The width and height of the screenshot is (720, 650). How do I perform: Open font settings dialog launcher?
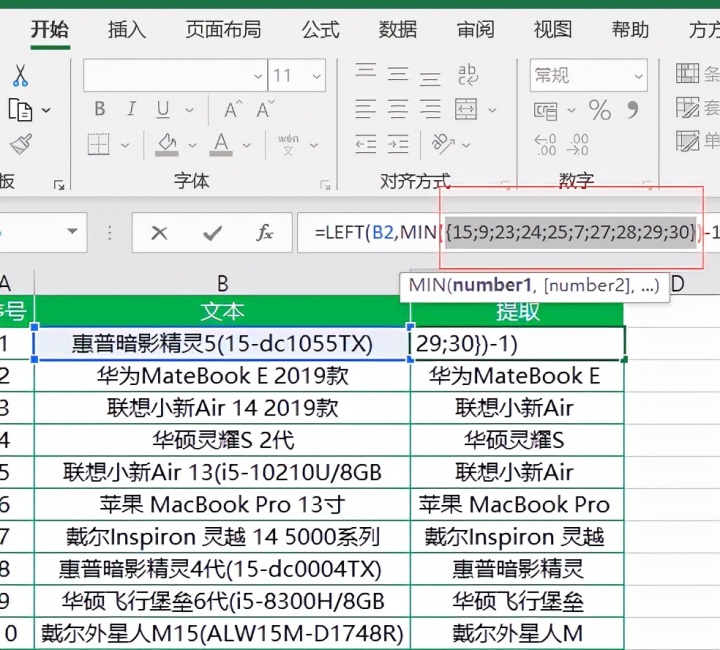[x=326, y=185]
